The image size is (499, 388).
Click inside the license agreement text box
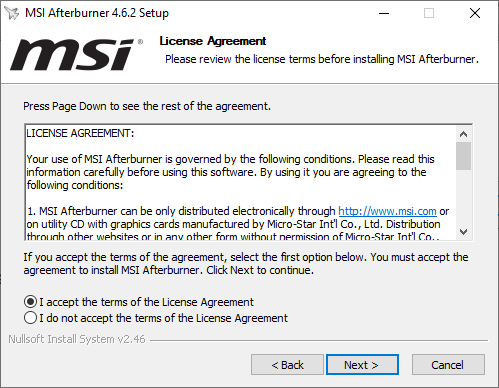(241, 182)
